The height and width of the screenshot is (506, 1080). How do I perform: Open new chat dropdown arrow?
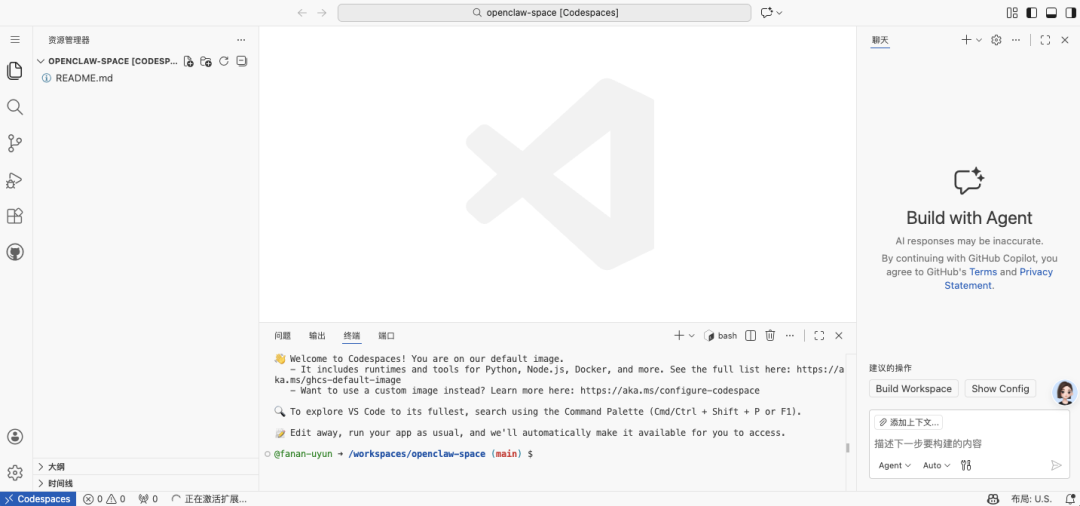coord(979,40)
